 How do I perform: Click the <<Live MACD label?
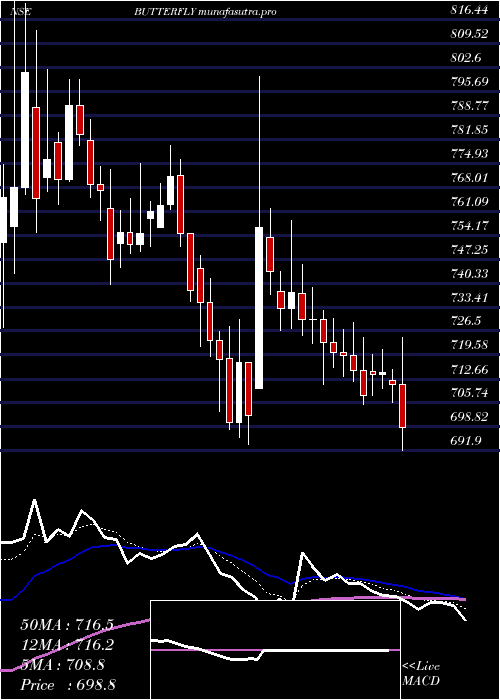[421, 674]
